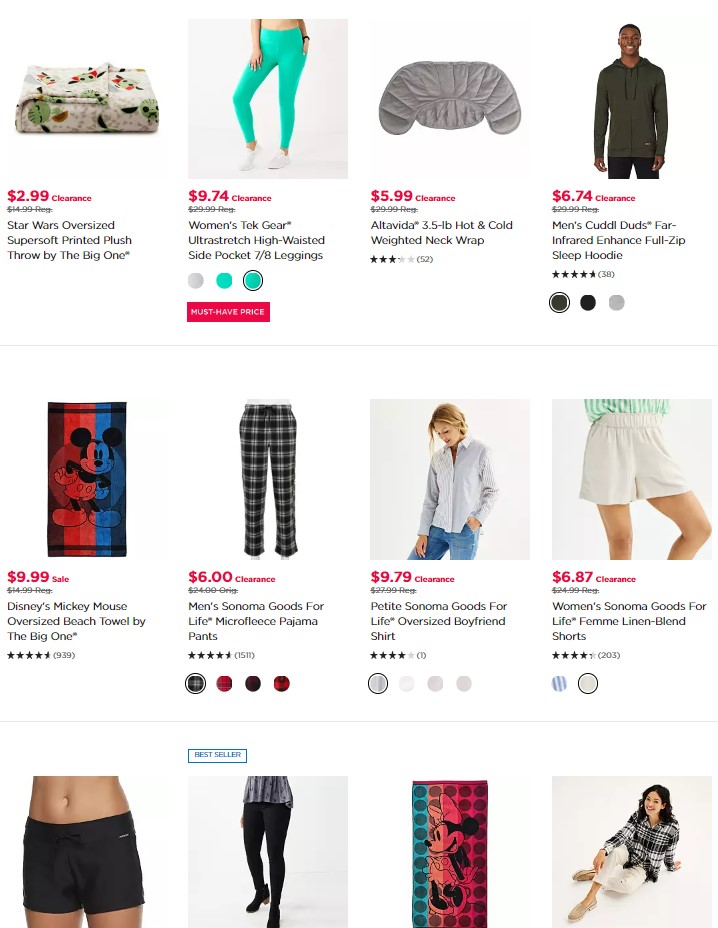Open the gray neck wrap product image
718x928 pixels.
pos(450,99)
